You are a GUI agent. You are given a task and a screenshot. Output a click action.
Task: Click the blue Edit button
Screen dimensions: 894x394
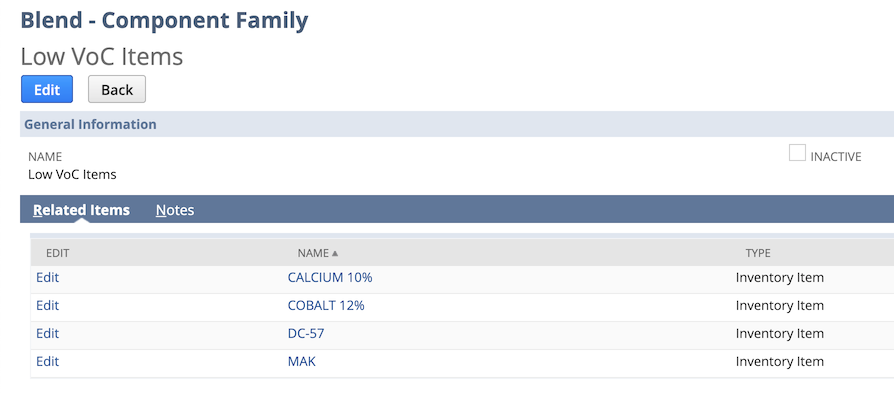click(x=47, y=90)
